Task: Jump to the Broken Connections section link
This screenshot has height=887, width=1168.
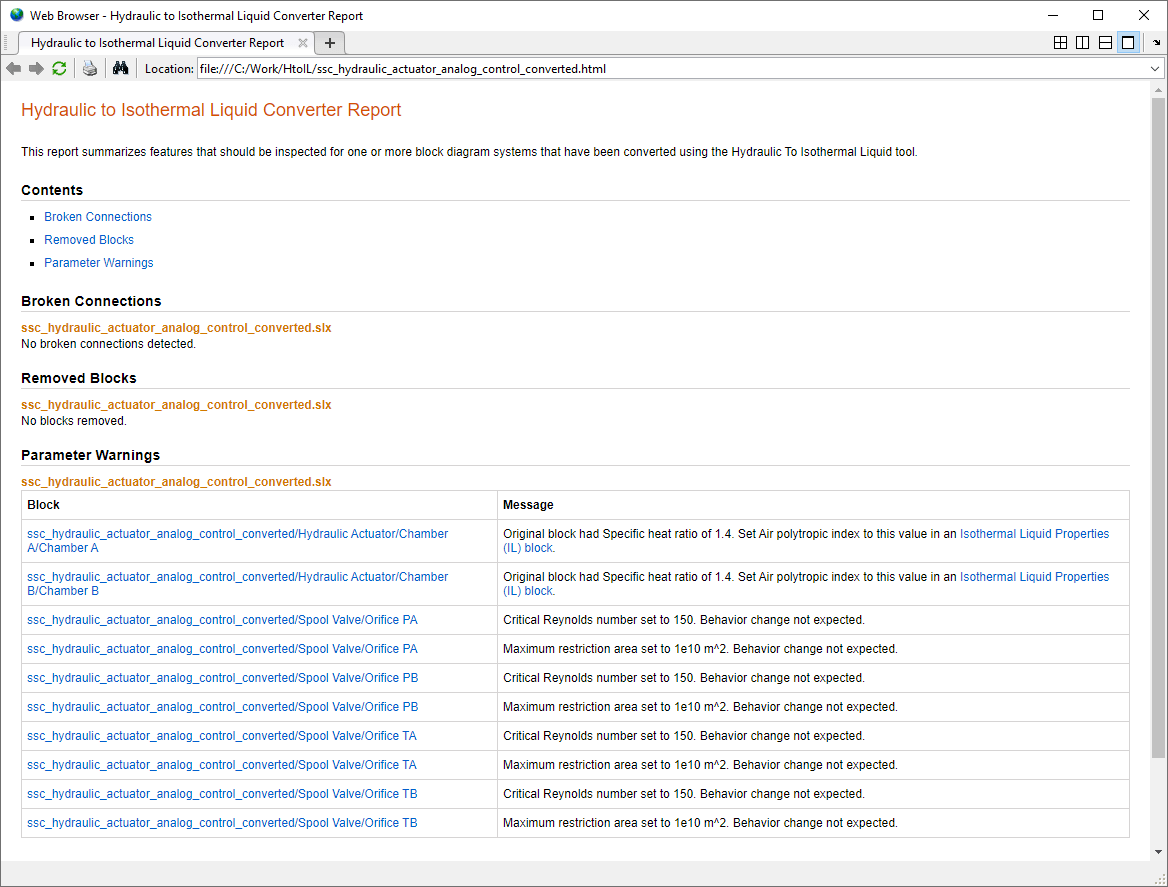Action: (x=98, y=217)
